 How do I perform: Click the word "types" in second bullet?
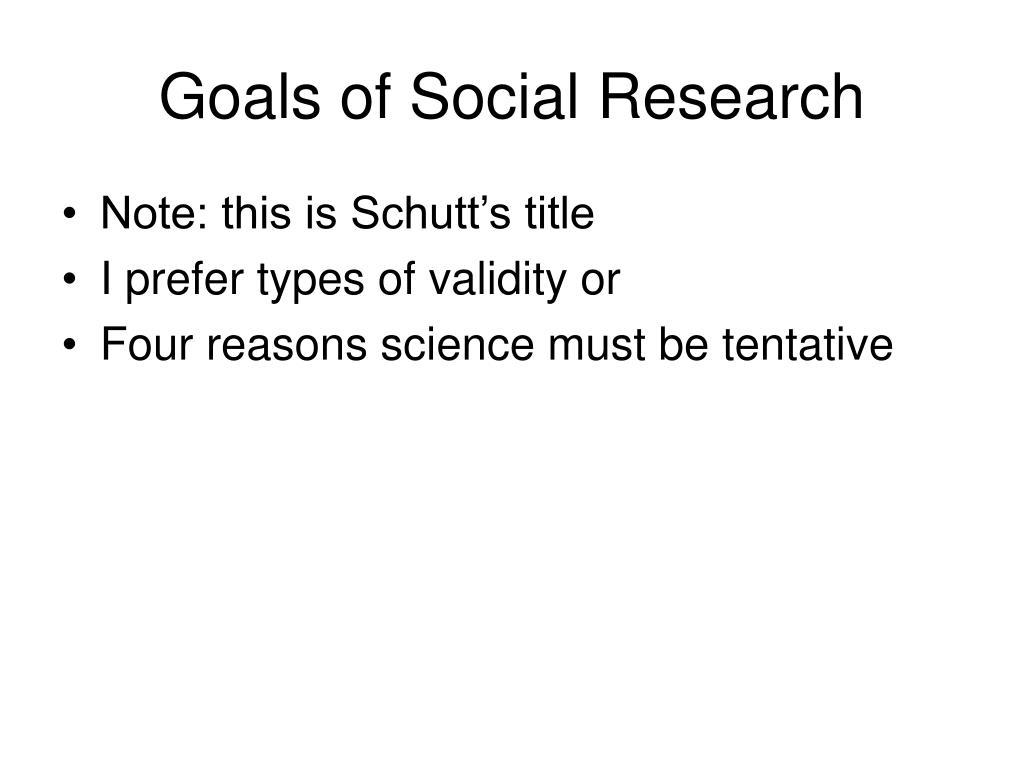point(310,280)
